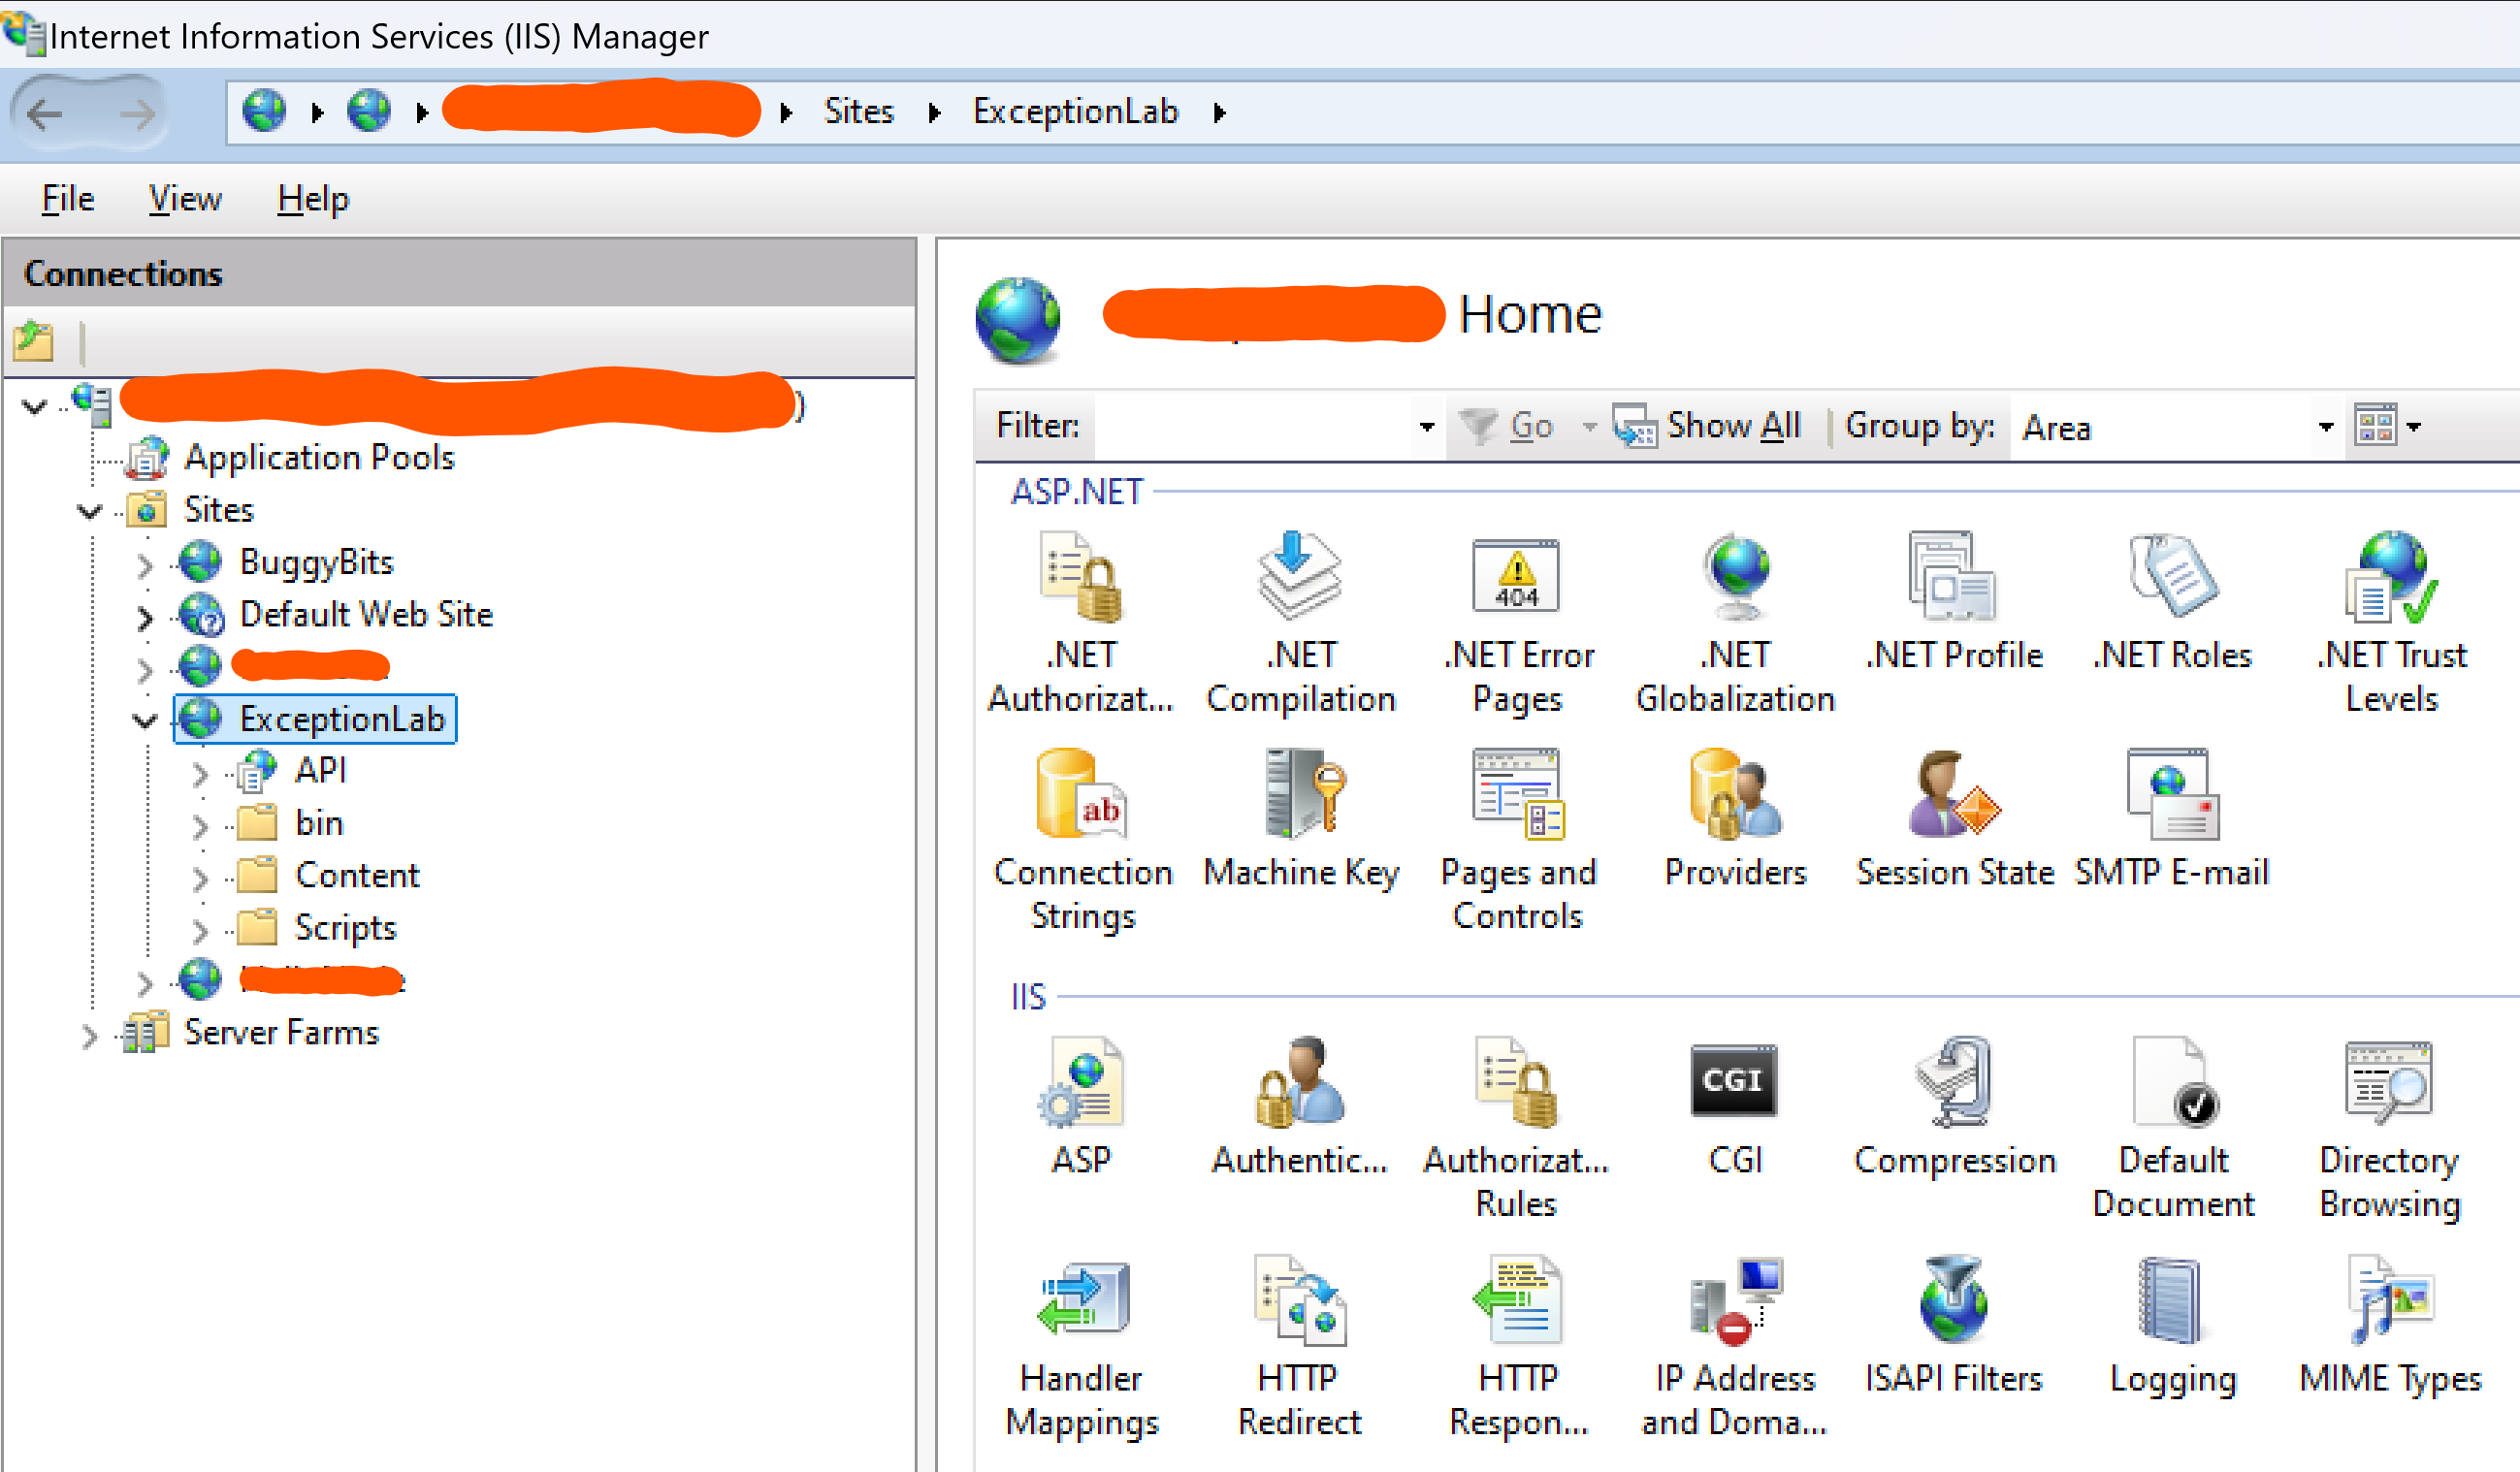
Task: Open the Help menu
Action: [x=313, y=199]
